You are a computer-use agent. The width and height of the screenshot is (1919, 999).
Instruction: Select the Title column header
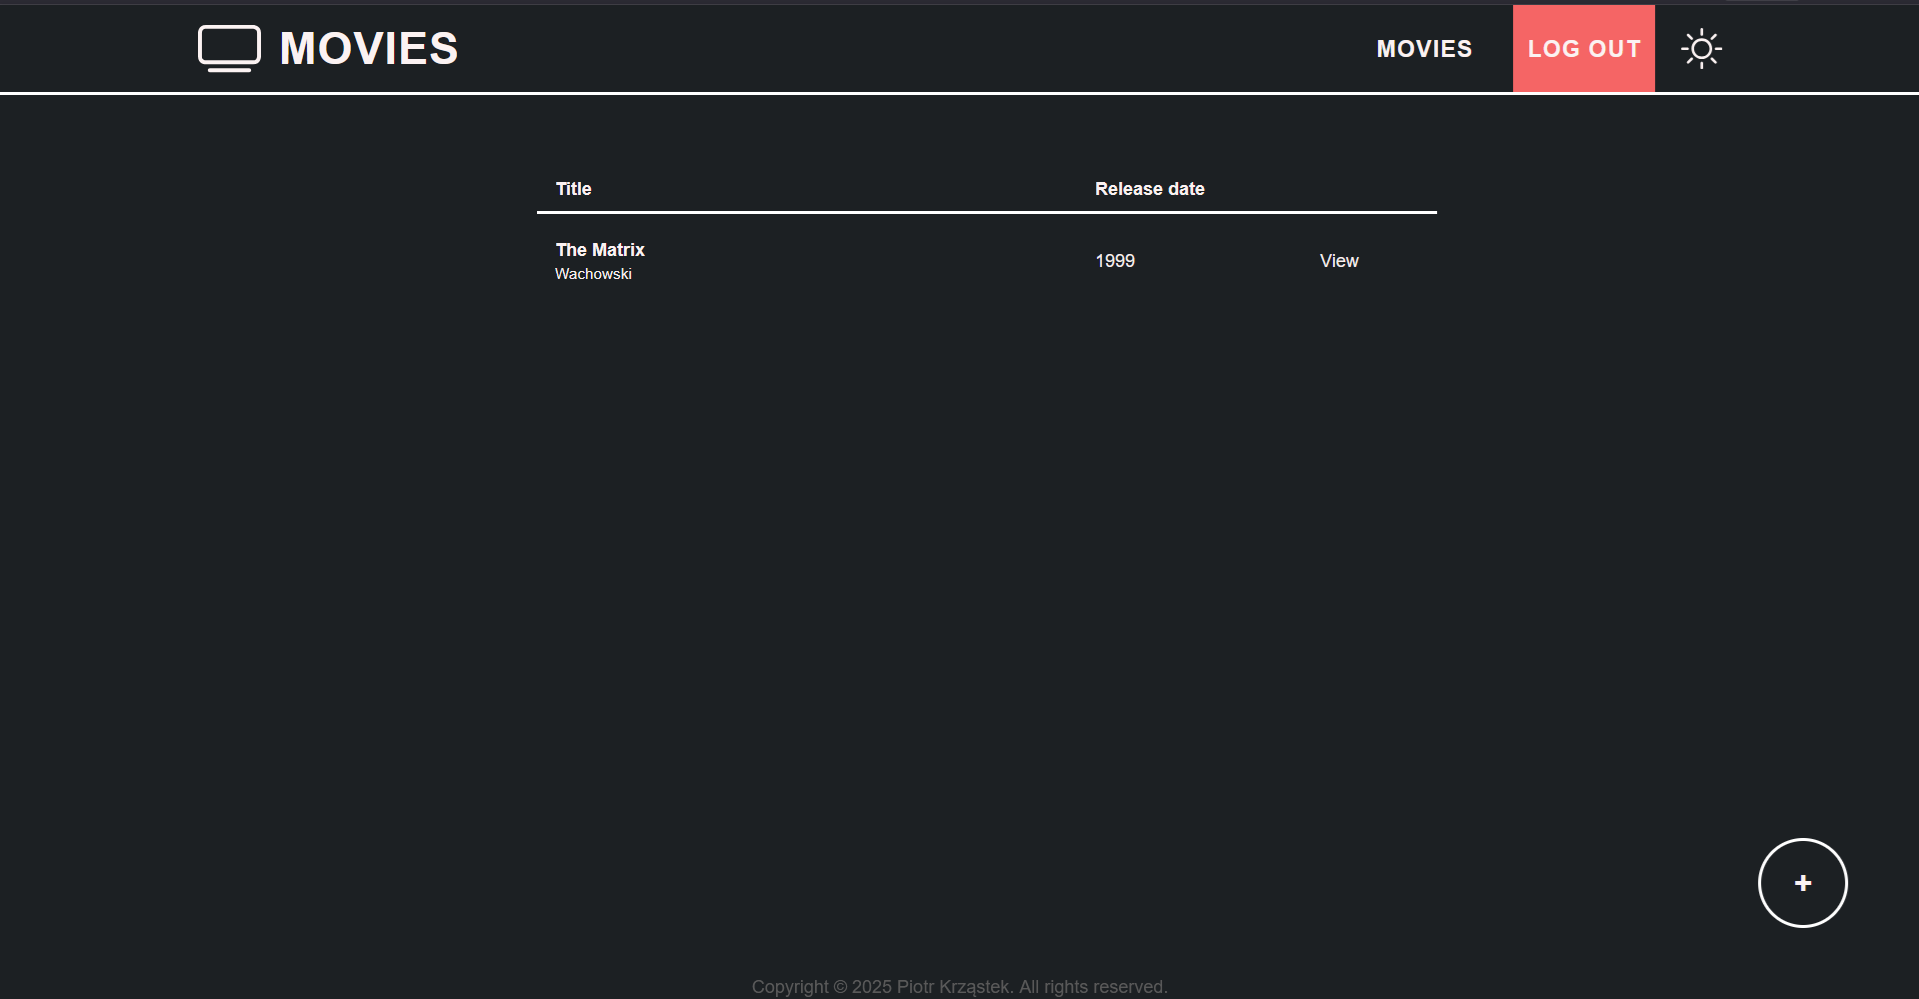tap(573, 189)
